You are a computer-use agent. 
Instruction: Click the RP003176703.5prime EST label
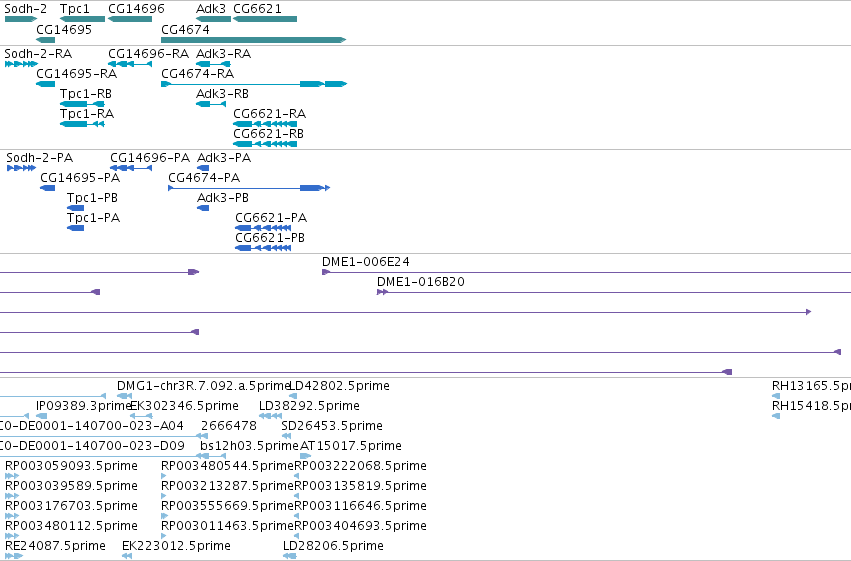pyautogui.click(x=72, y=507)
